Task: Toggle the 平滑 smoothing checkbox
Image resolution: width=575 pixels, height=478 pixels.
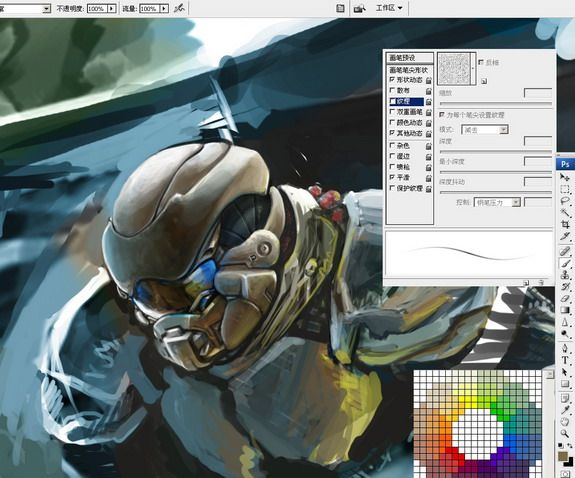Action: coord(392,178)
